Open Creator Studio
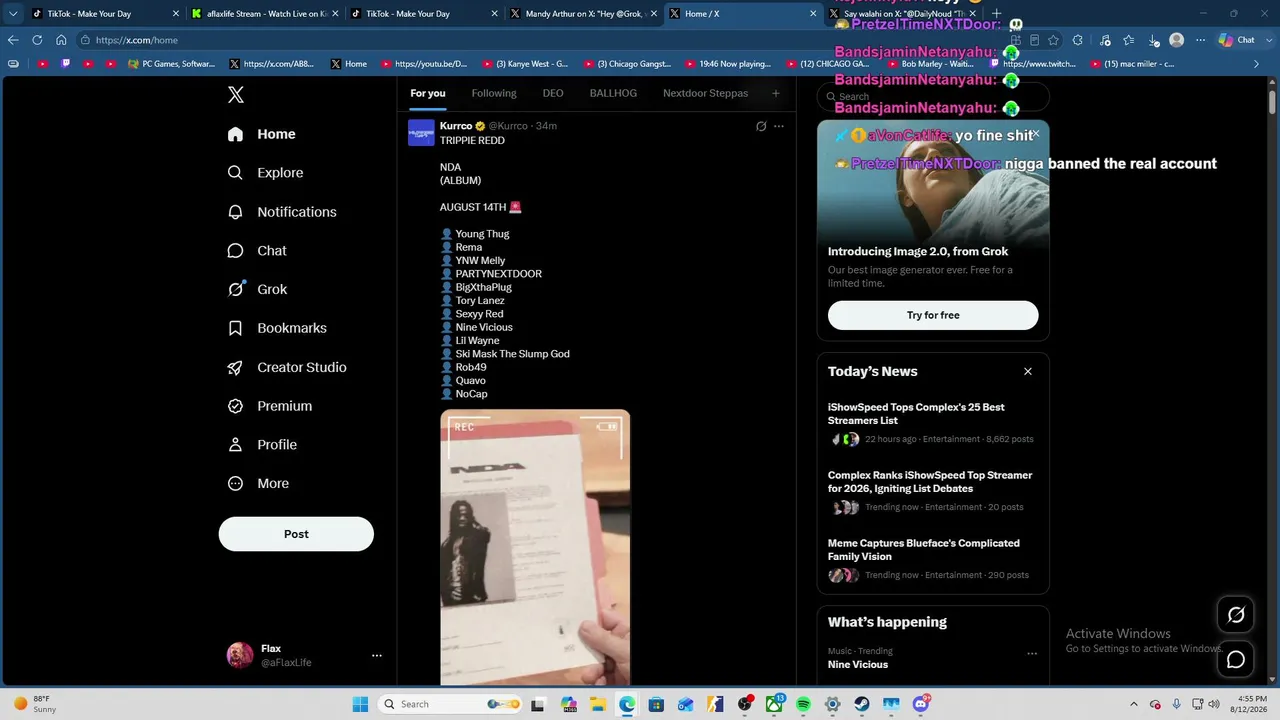Screen dimensions: 1280x720 point(287,367)
